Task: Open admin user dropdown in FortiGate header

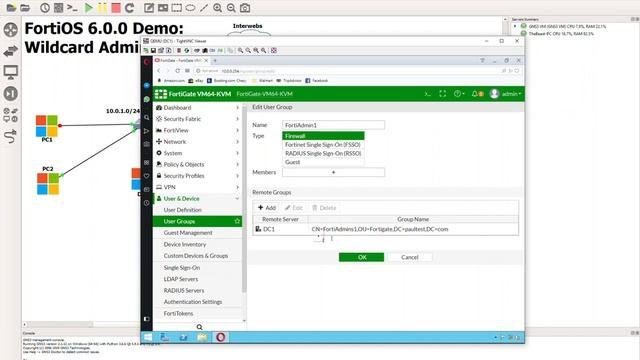Action: pos(506,94)
